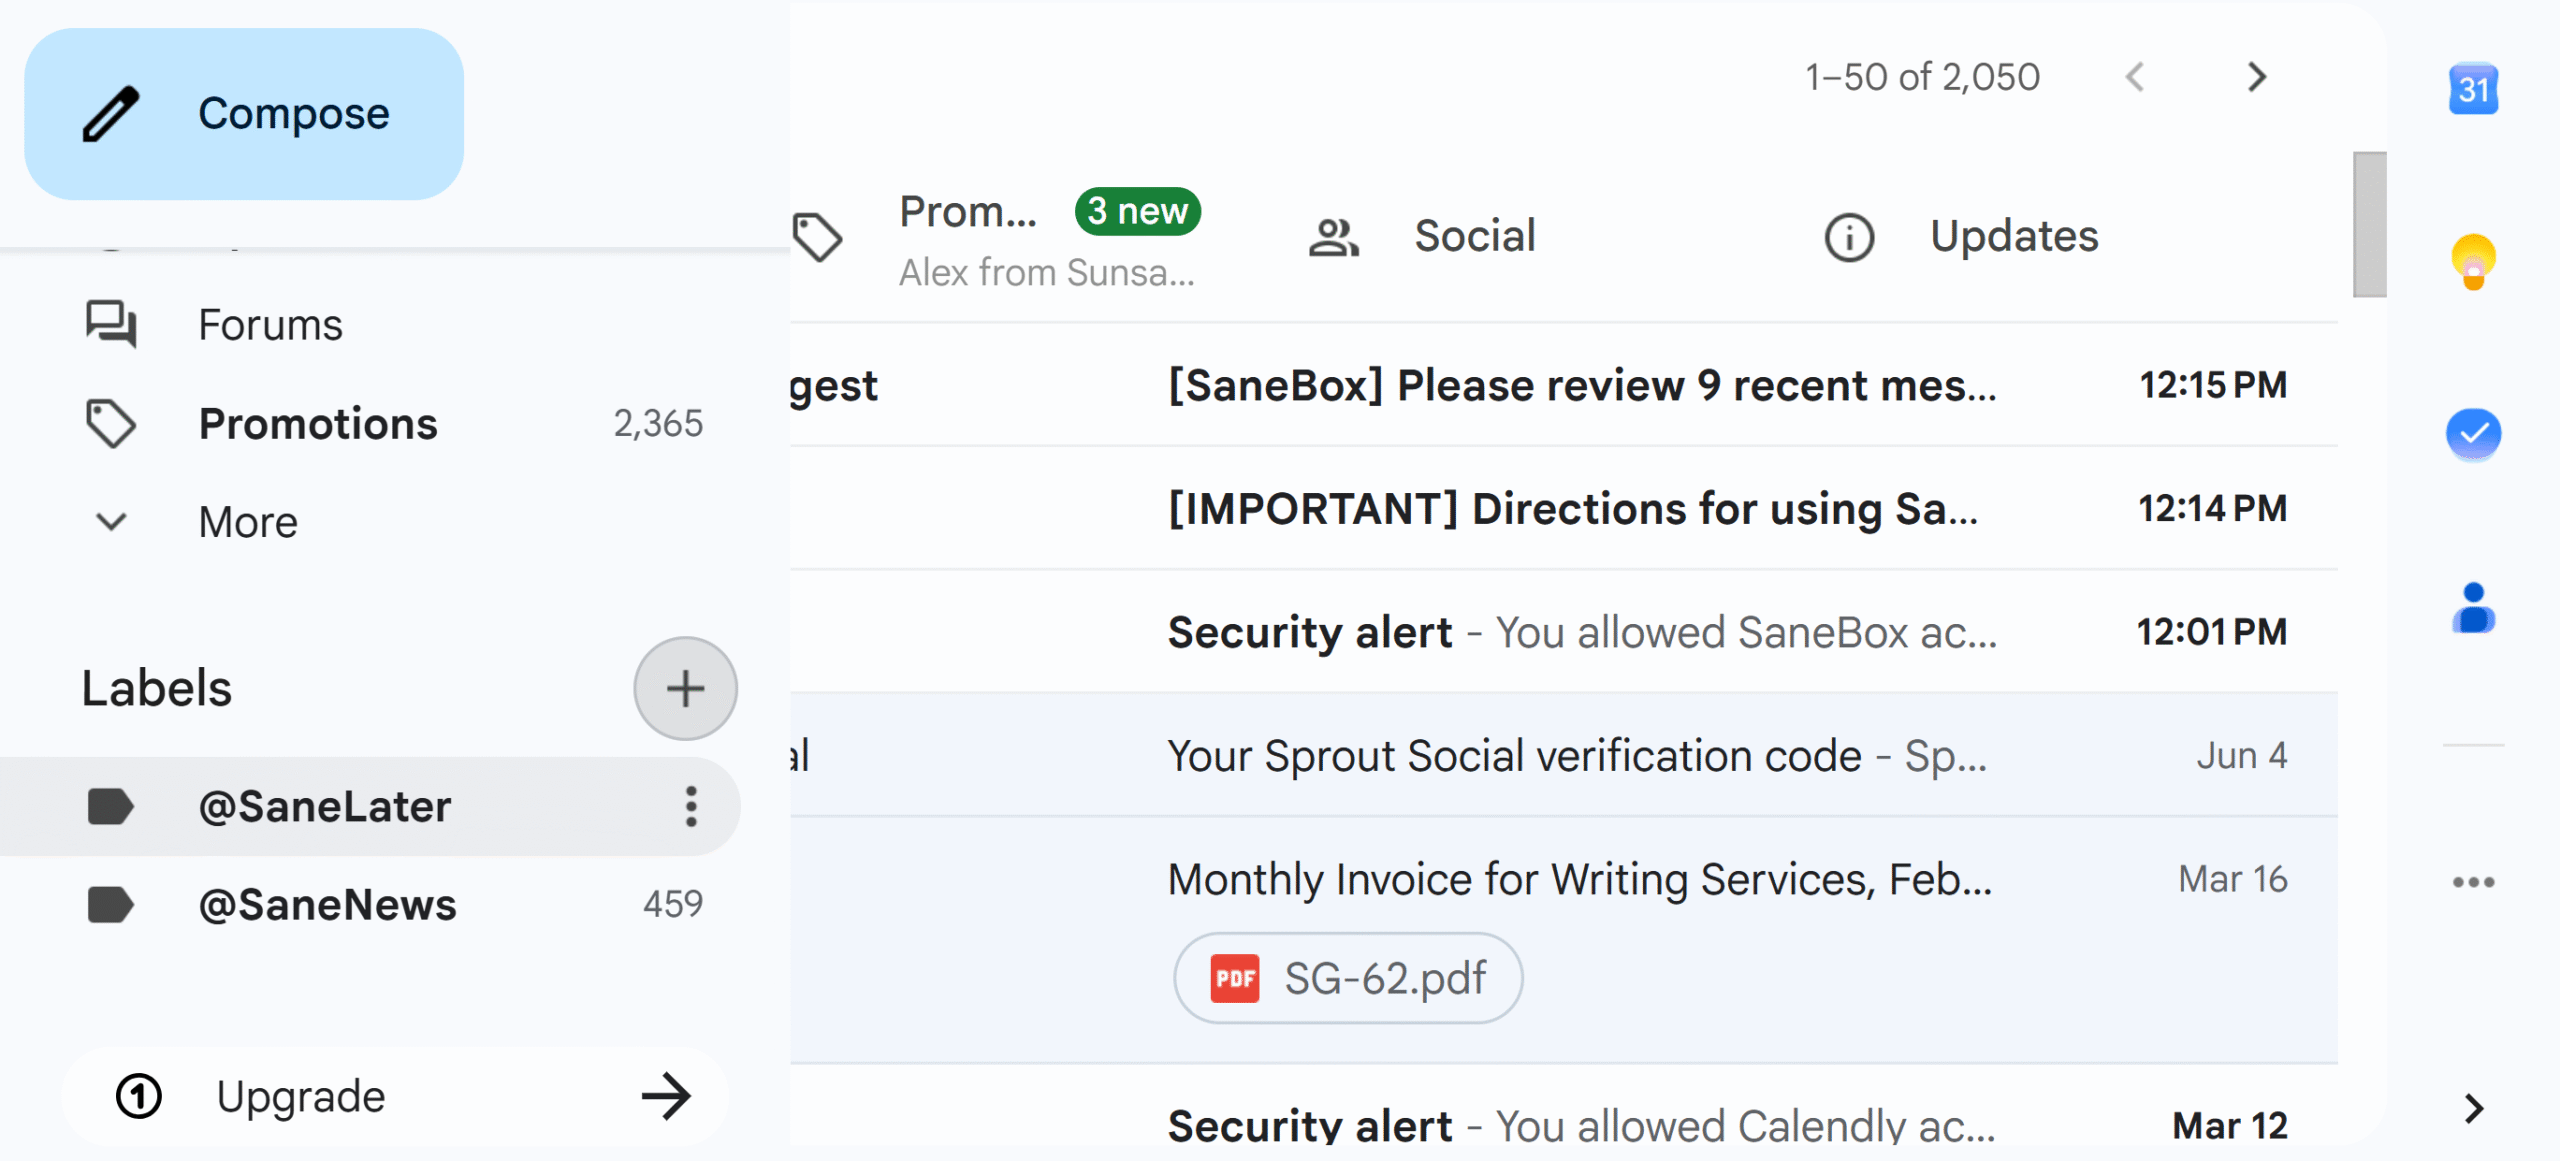Open Sprout Social verification code email
Image resolution: width=2560 pixels, height=1161 pixels.
(1564, 755)
